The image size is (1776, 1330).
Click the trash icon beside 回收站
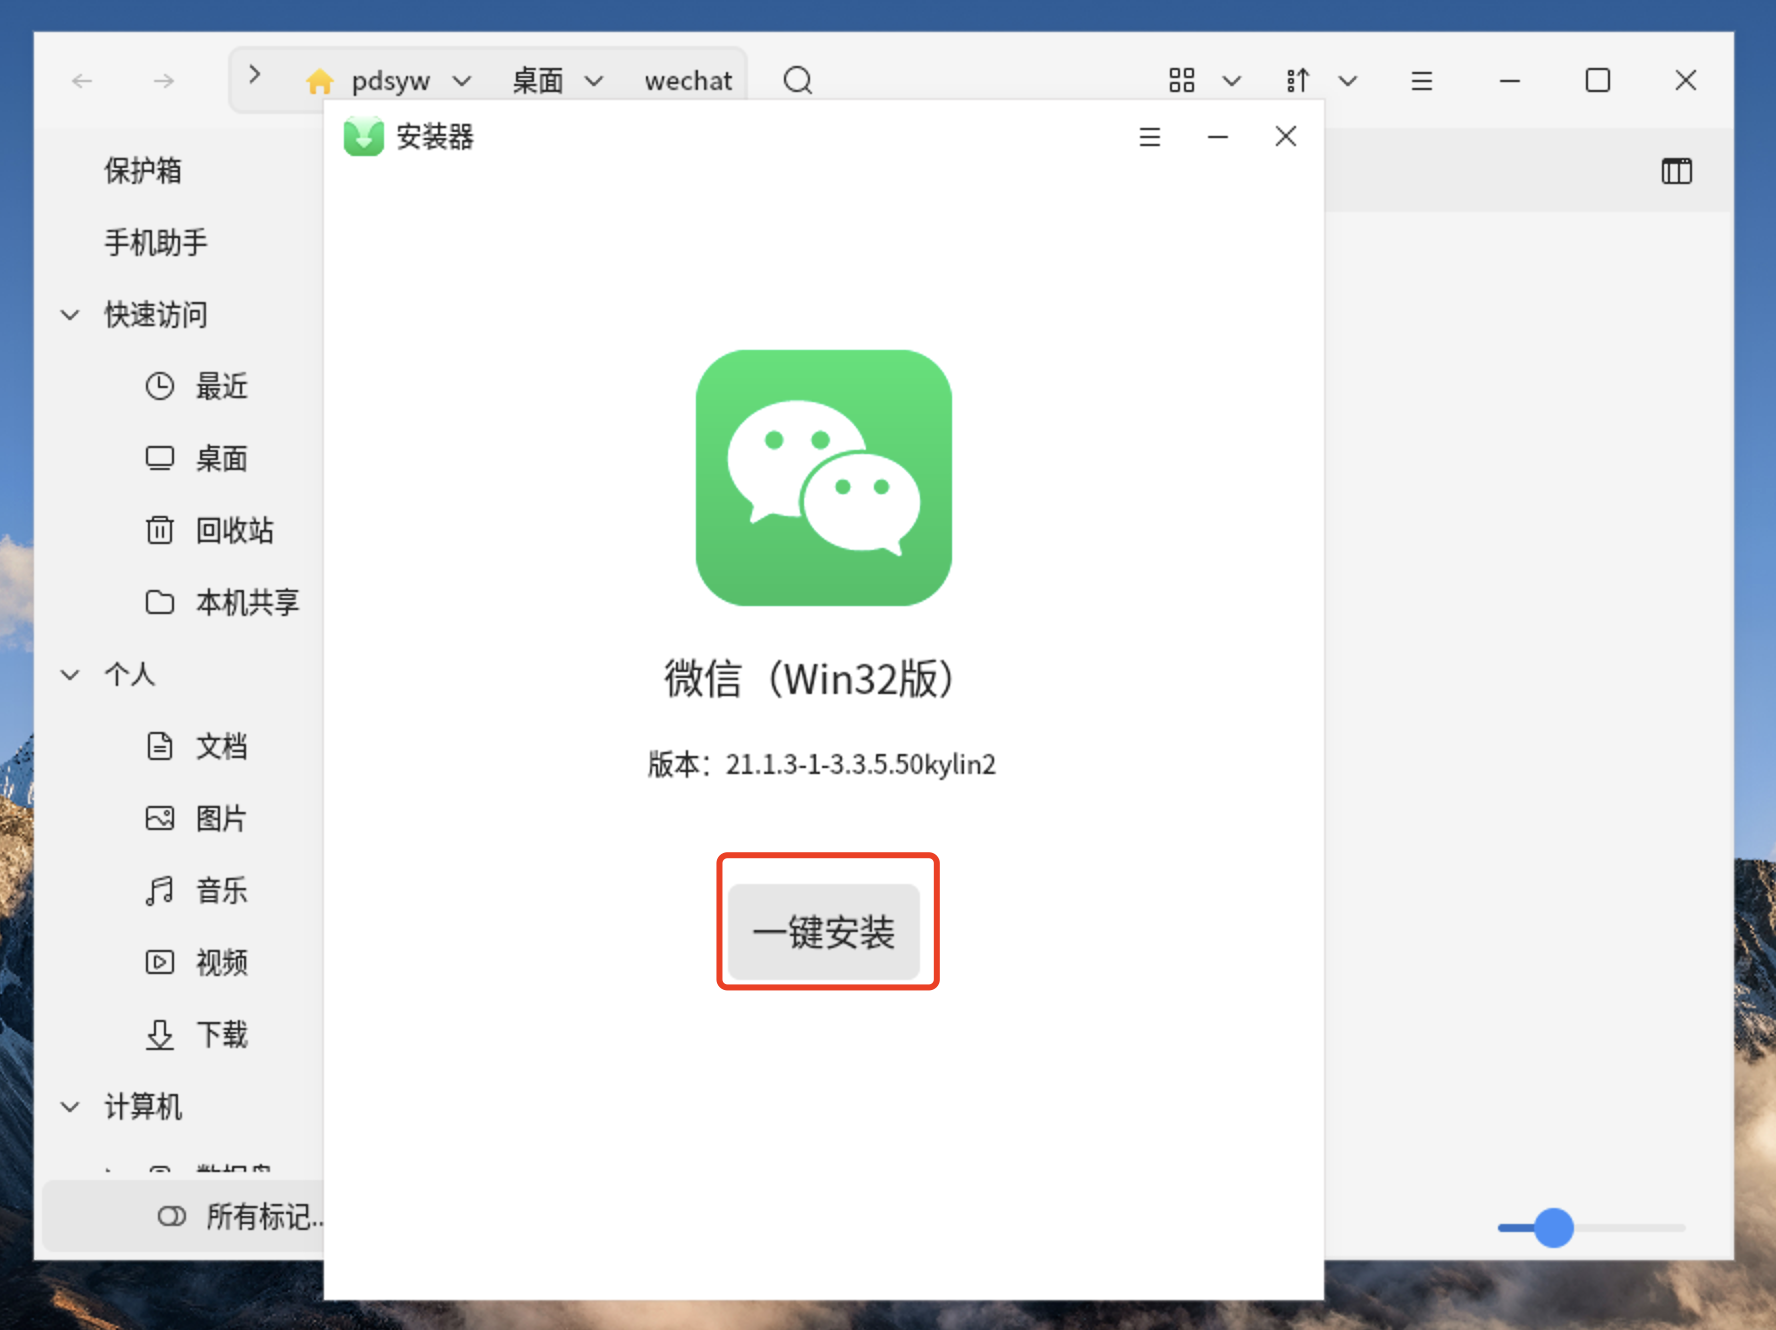(160, 530)
